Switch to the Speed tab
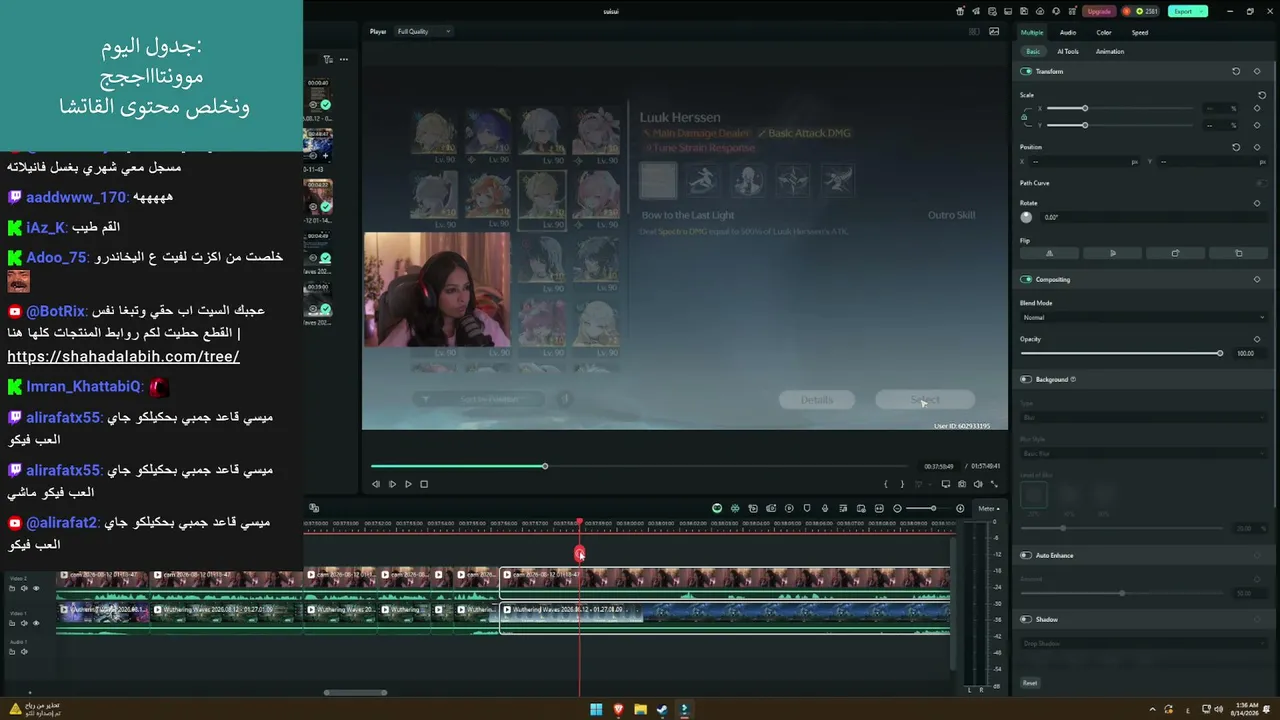 [x=1140, y=32]
